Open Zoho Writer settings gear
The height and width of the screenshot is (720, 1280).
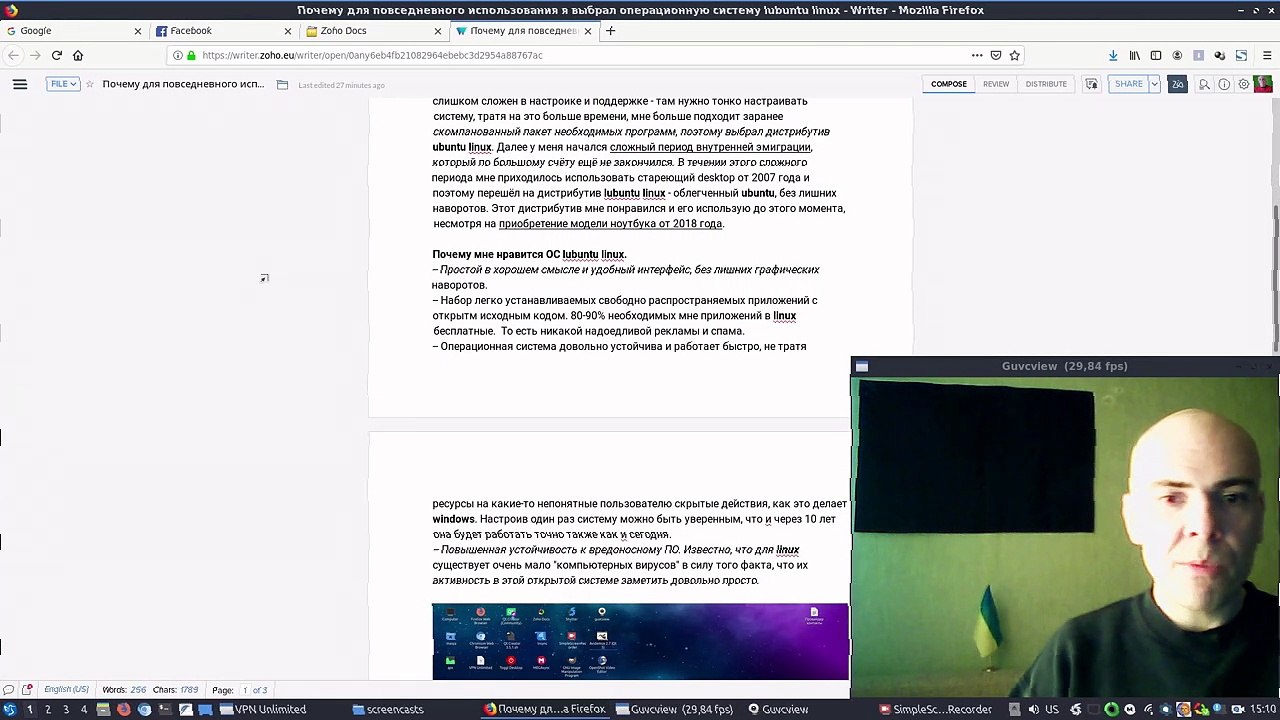(x=1244, y=84)
